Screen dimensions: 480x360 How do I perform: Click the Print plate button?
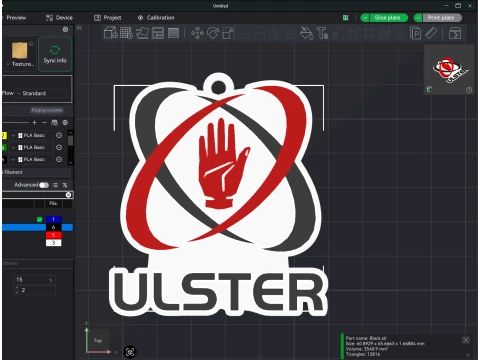(442, 18)
